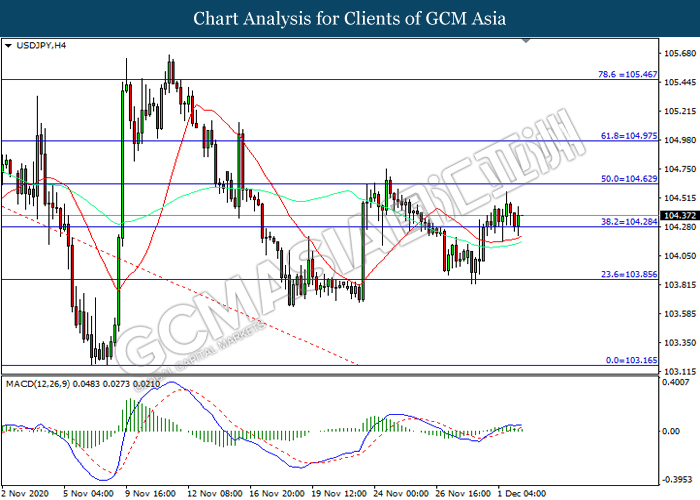This screenshot has width=700, height=500.
Task: Select the 61.8=104.975 Fibonacci label
Action: [629, 136]
